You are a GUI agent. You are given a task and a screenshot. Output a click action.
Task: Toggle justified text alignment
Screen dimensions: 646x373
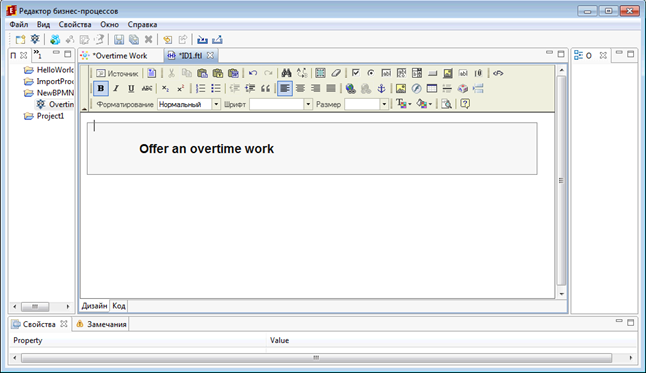pyautogui.click(x=331, y=89)
